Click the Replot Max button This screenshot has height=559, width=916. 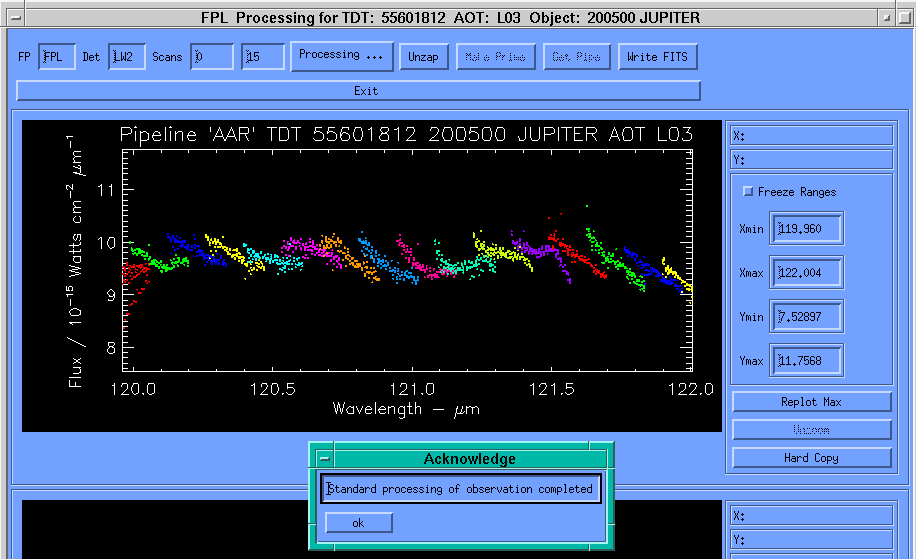click(811, 402)
